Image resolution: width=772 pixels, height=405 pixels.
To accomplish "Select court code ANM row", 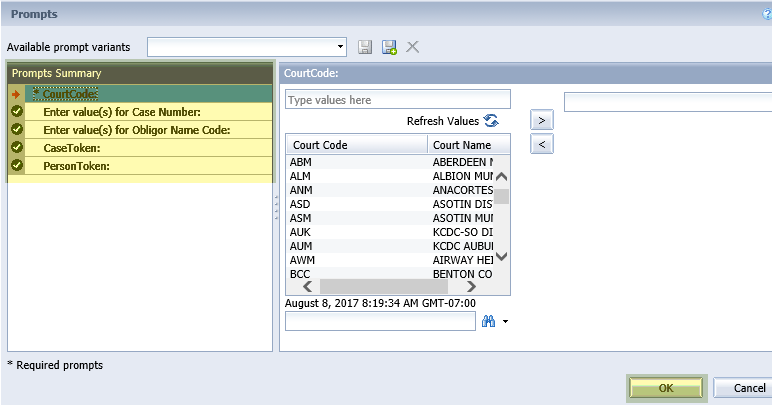I will click(x=390, y=190).
